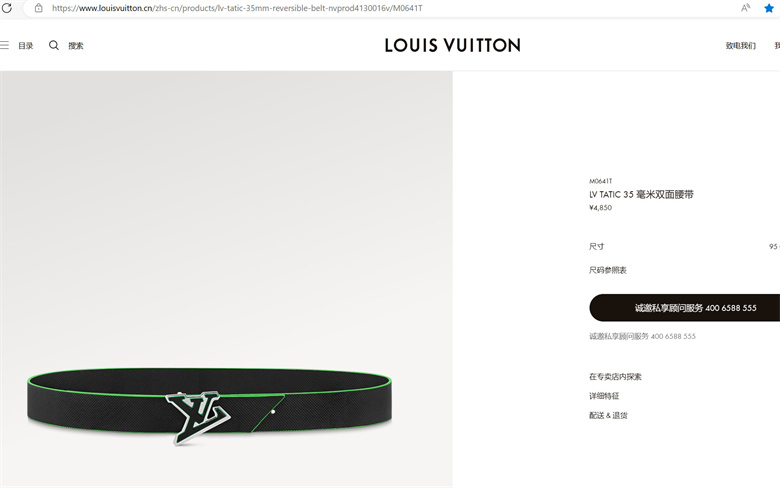Click the blue favorites star icon
The image size is (780, 488).
pos(769,8)
